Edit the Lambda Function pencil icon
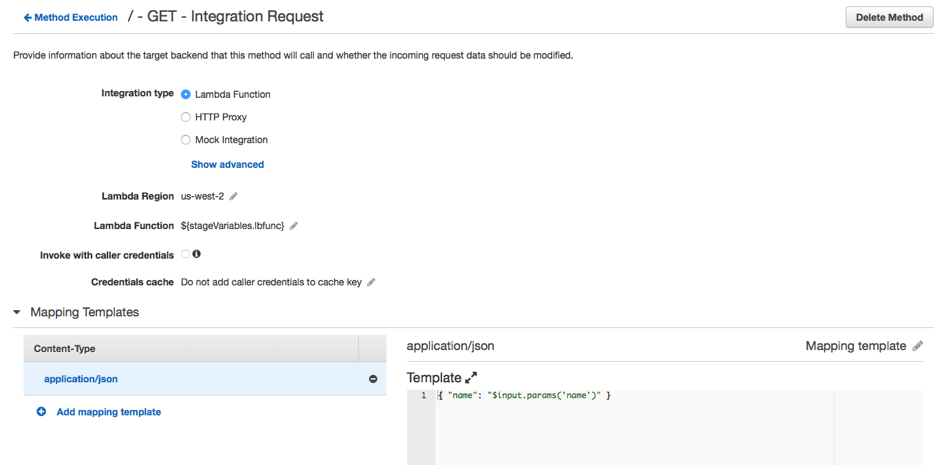This screenshot has width=940, height=465. tap(294, 226)
